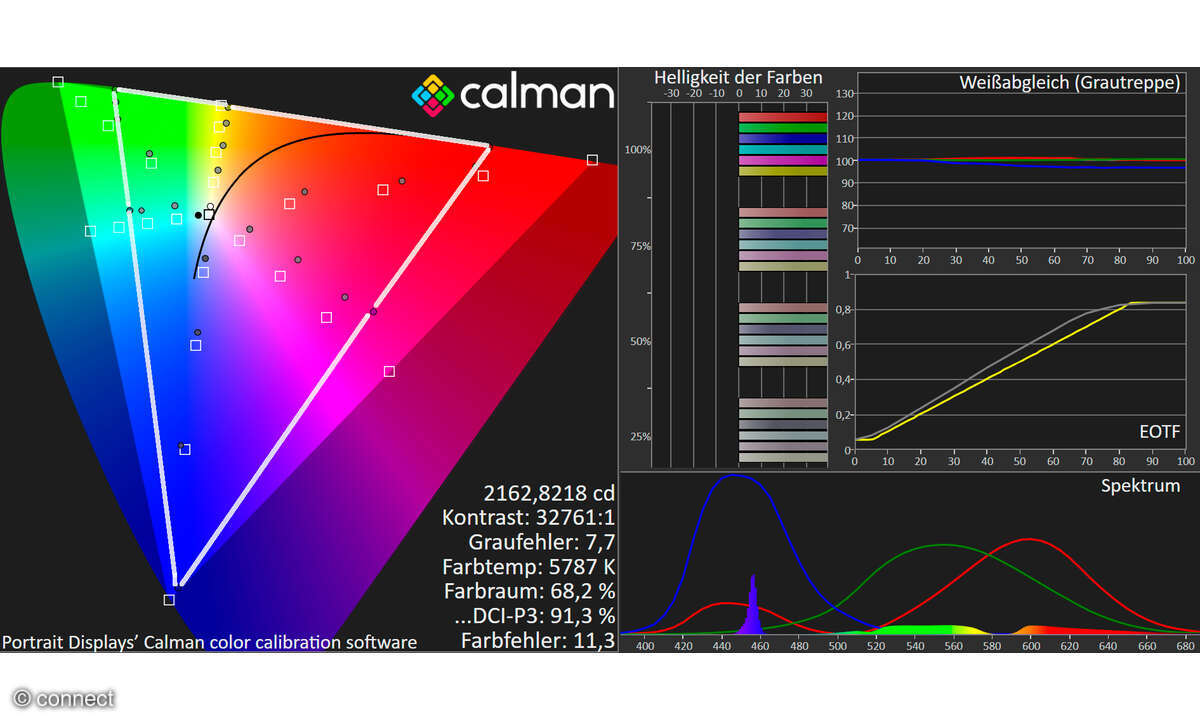Image resolution: width=1200 pixels, height=720 pixels.
Task: Click the EOTF label in the gamma chart
Action: 1160,432
